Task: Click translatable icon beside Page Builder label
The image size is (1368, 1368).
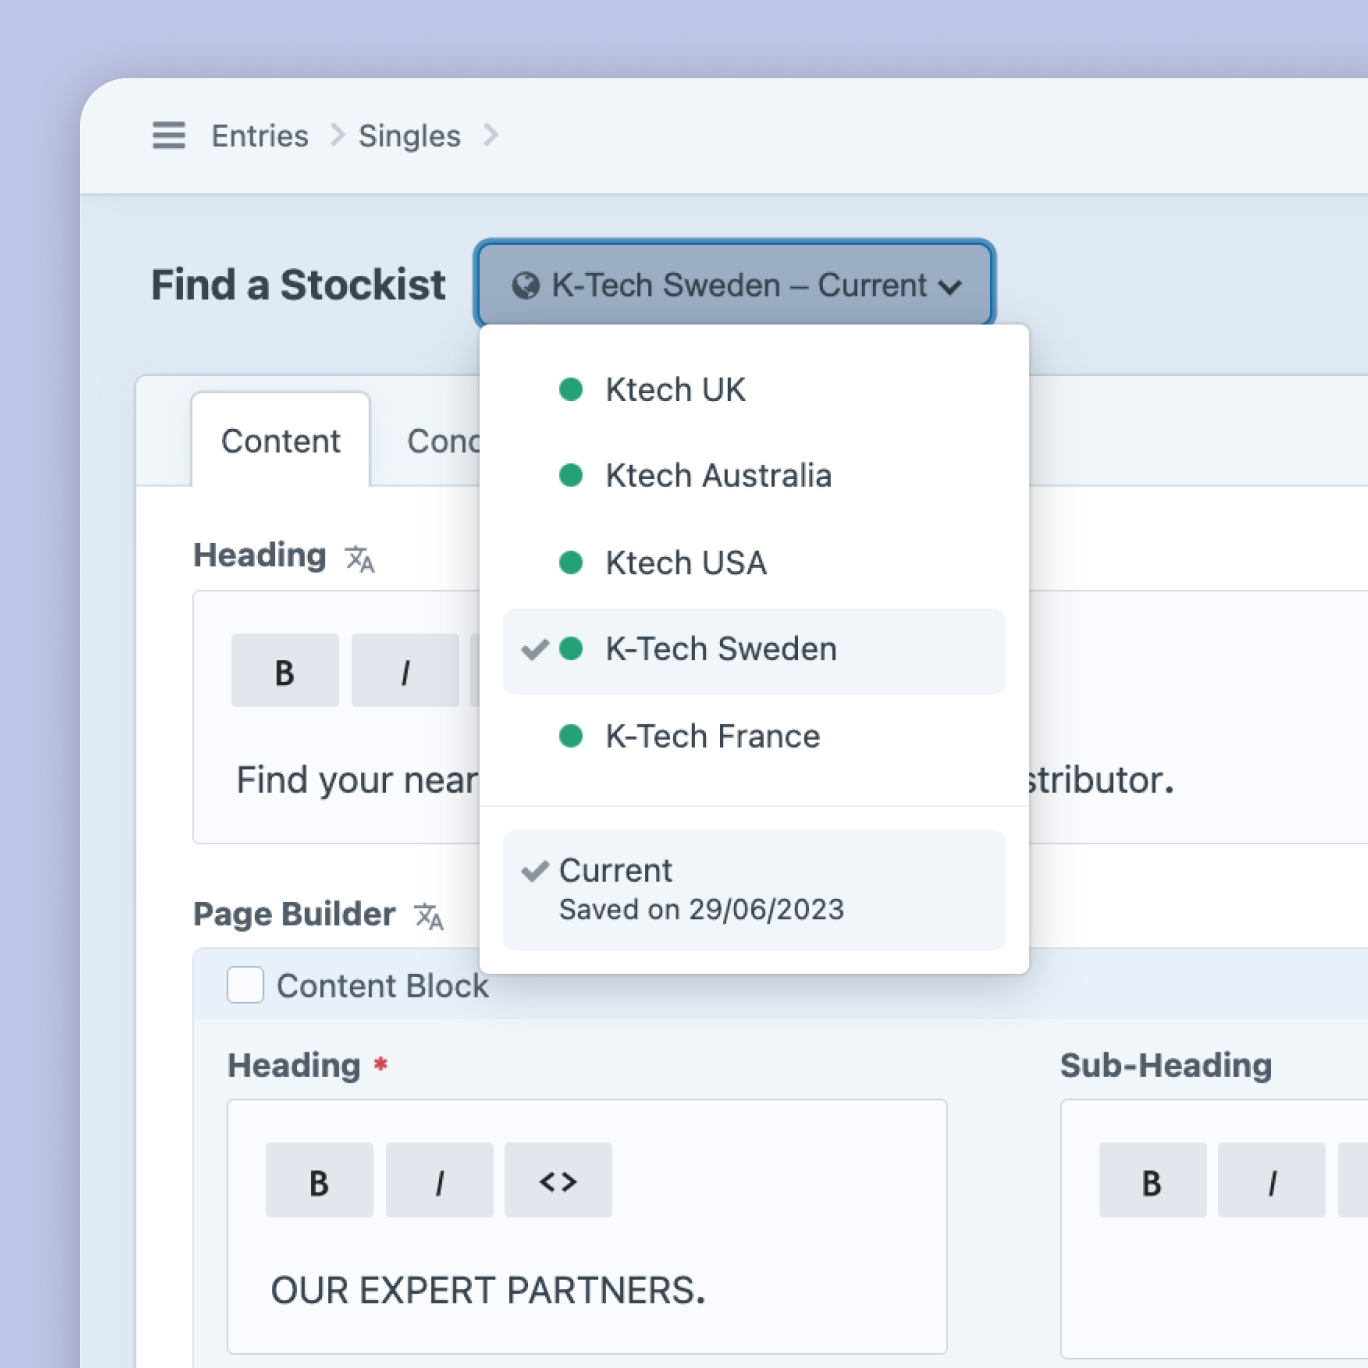Action: coord(429,916)
